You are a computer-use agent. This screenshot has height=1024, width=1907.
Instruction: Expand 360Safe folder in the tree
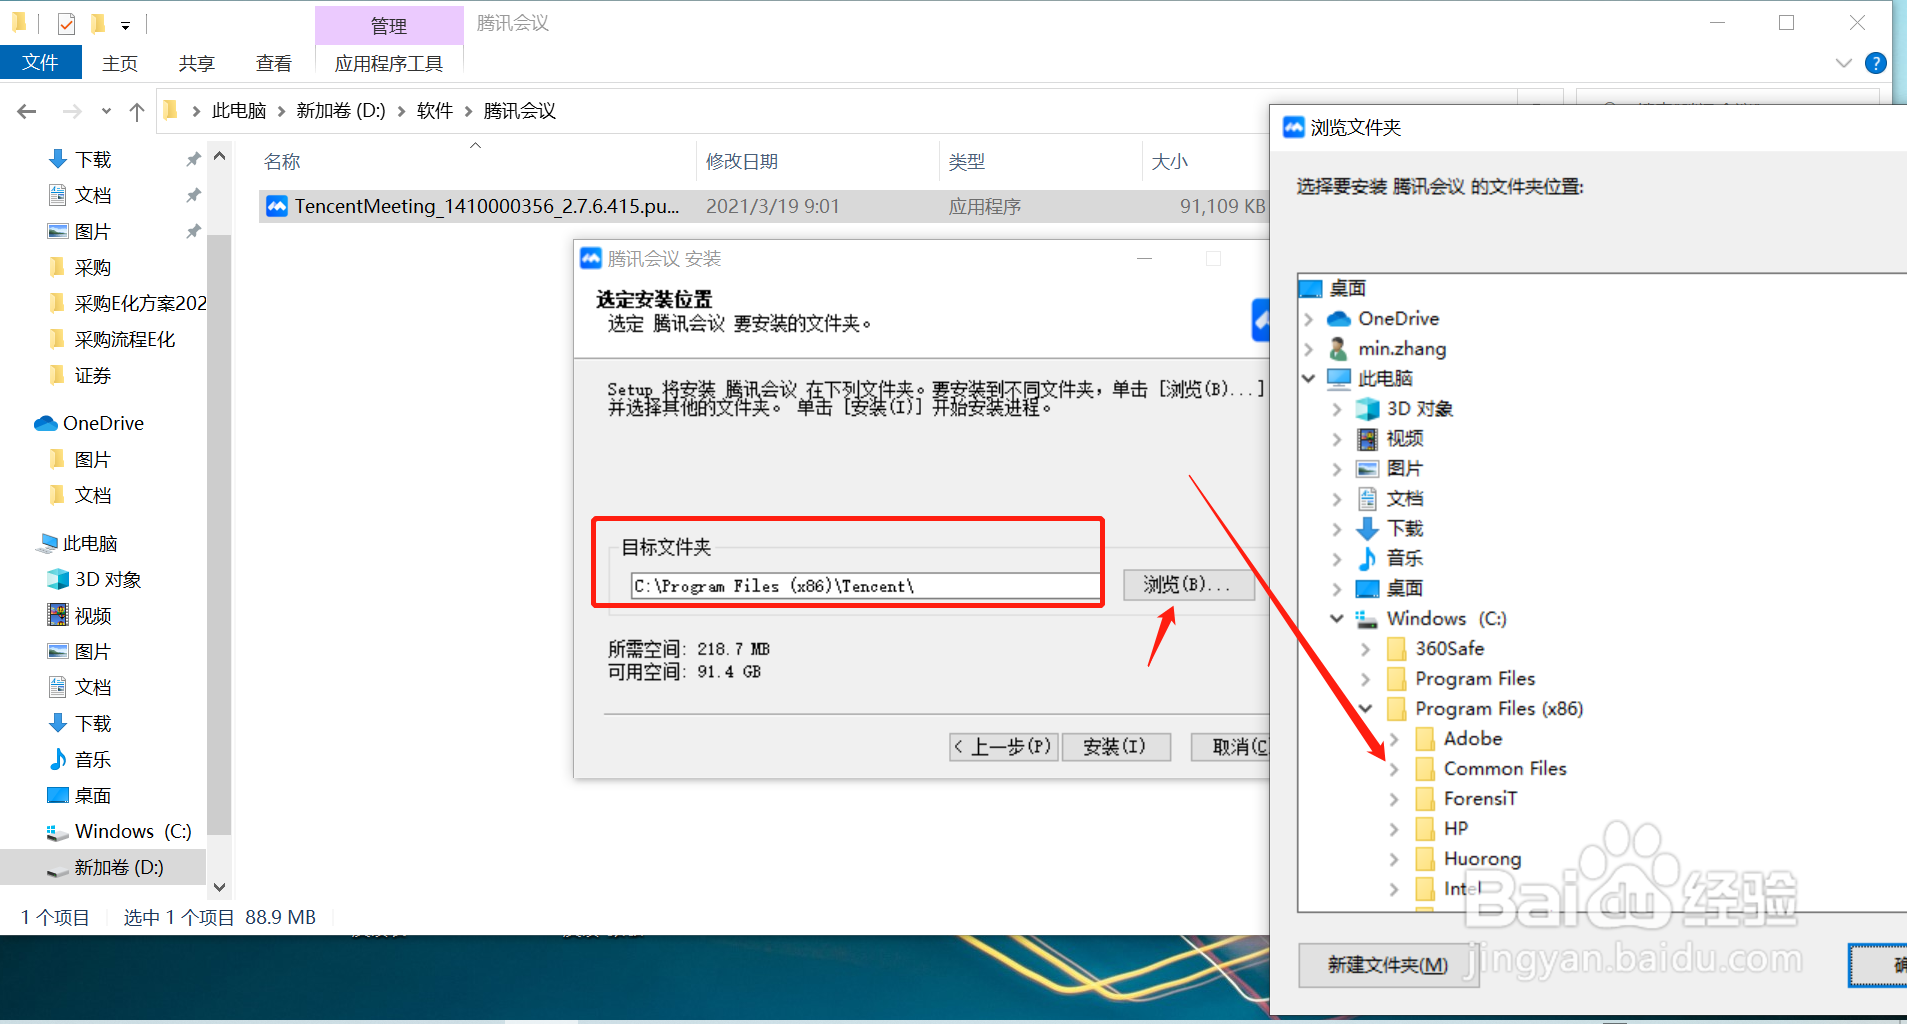[1365, 649]
